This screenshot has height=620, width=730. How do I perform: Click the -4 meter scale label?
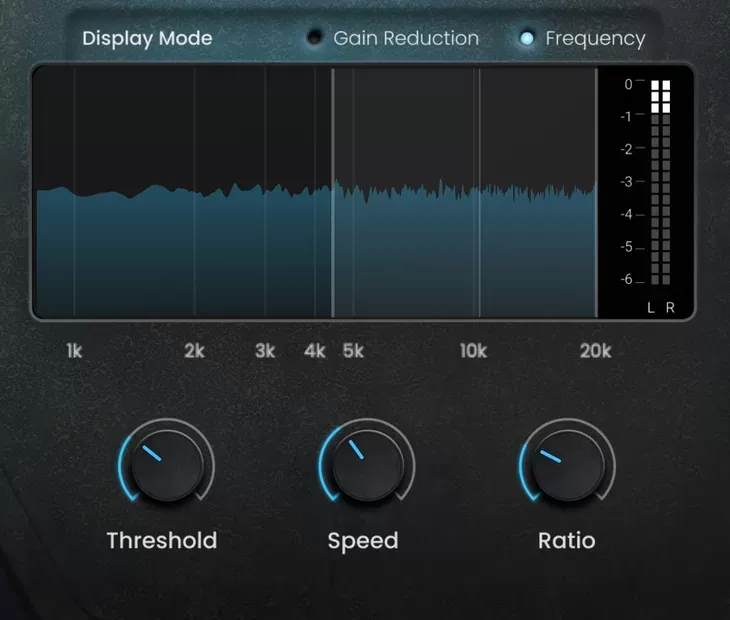click(x=626, y=214)
